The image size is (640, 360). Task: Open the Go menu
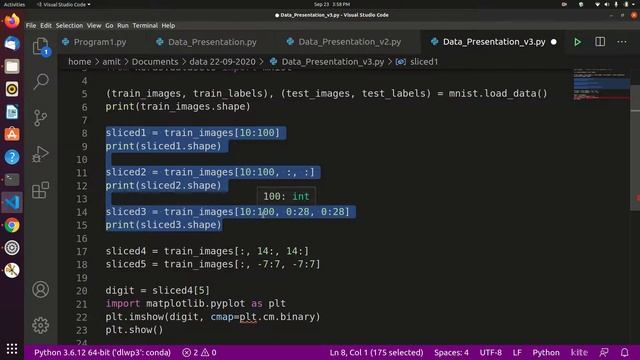[109, 25]
